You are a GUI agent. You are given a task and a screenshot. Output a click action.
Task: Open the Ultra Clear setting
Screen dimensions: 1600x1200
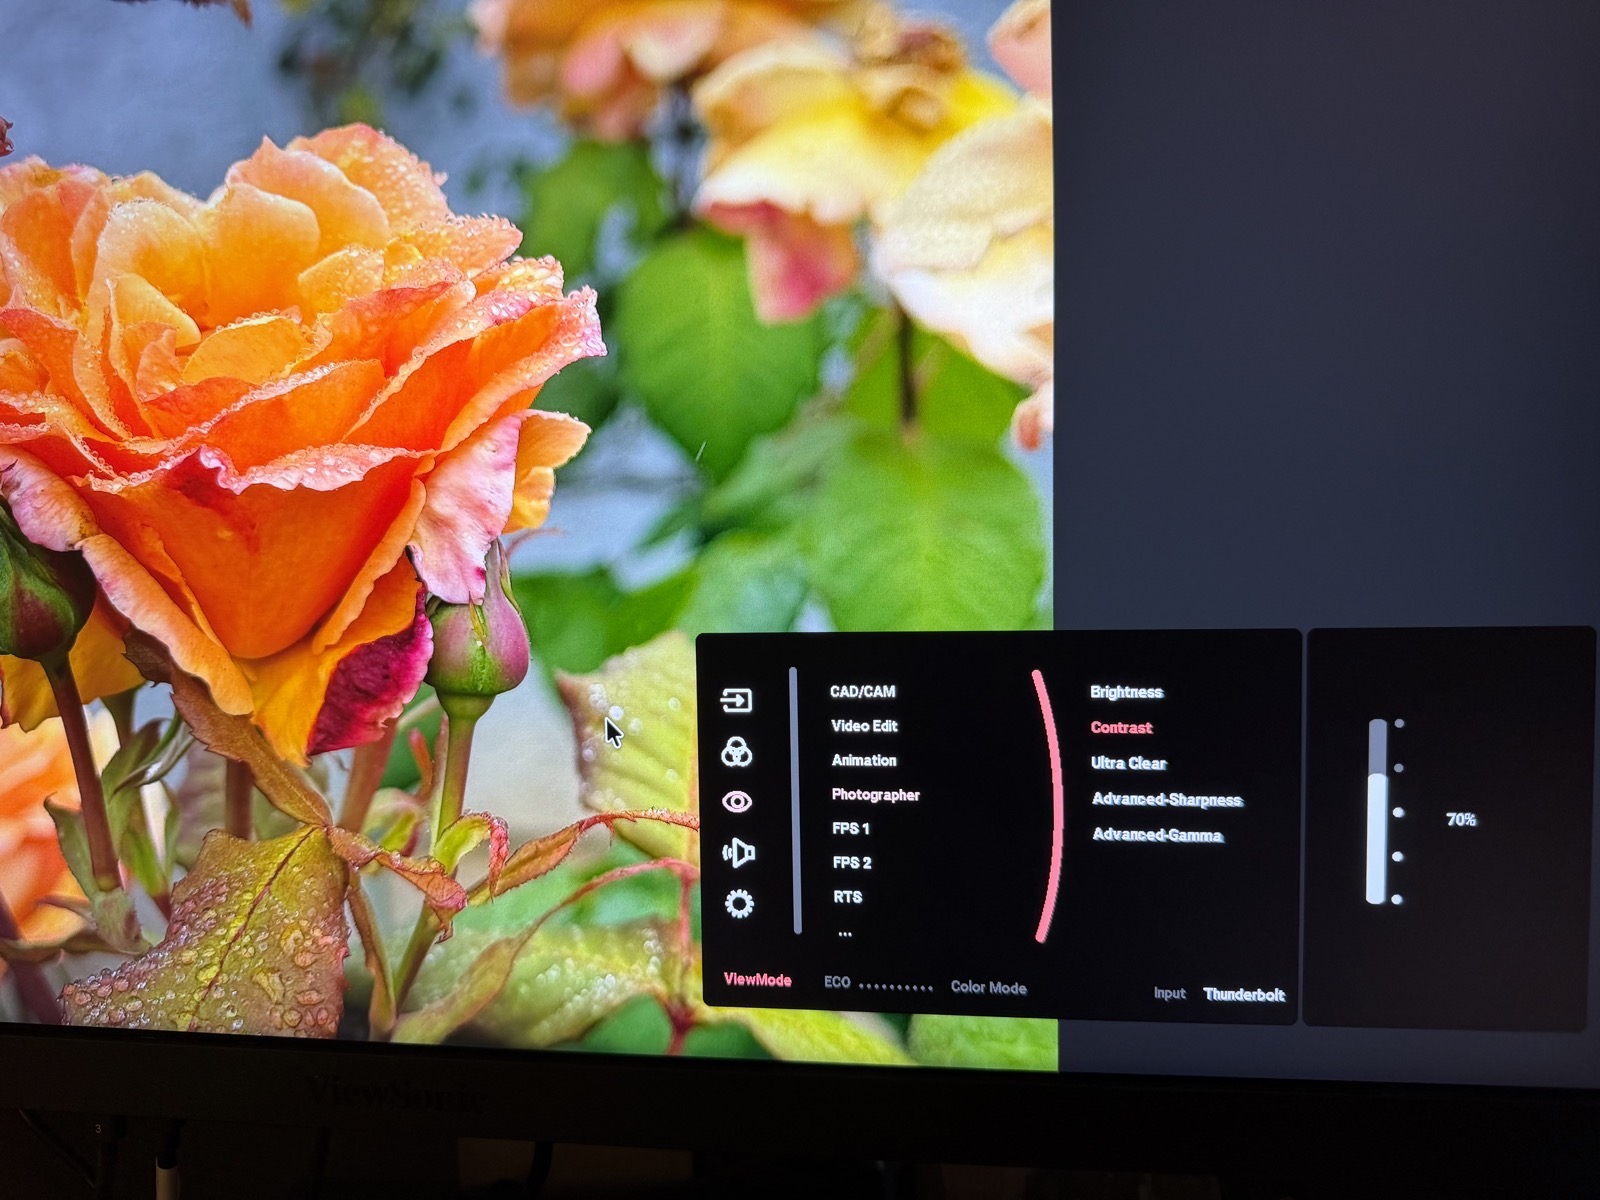(1128, 763)
